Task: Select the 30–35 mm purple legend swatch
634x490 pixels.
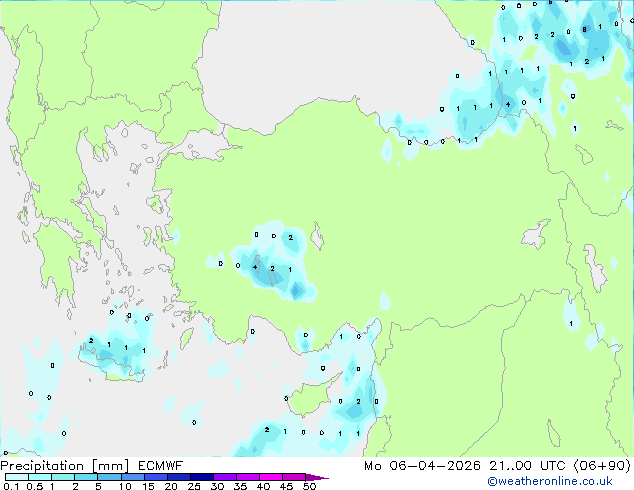Action: (224, 477)
